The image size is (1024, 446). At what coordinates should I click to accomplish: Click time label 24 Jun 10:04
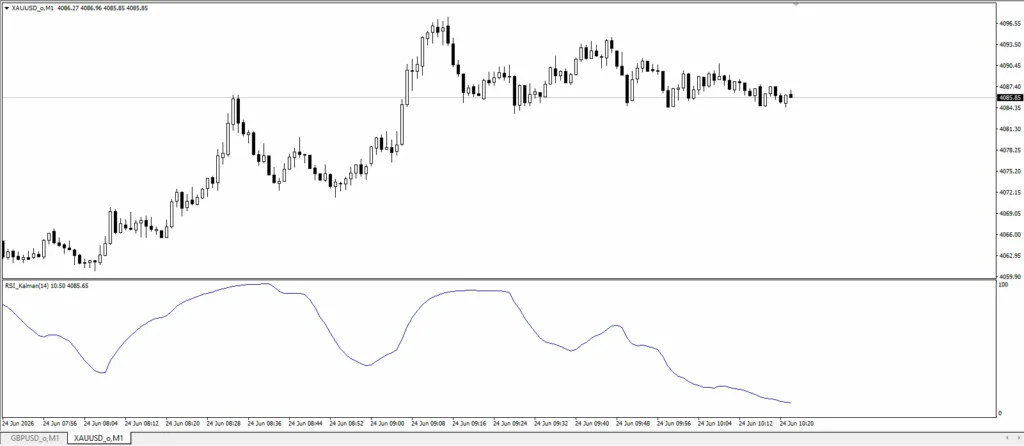click(x=715, y=423)
